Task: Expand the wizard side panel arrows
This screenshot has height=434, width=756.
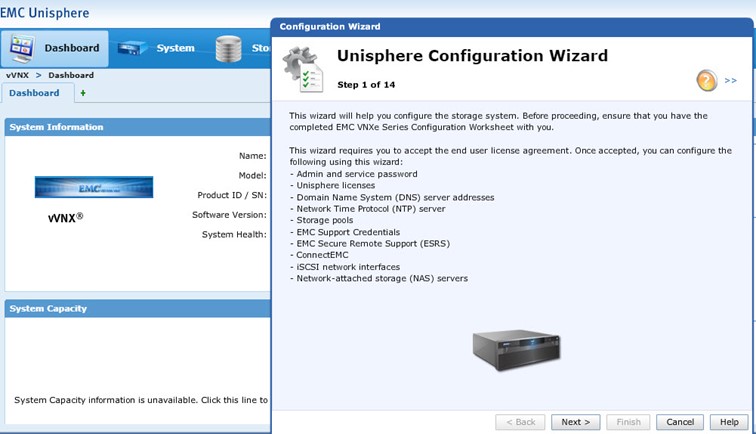Action: pyautogui.click(x=730, y=81)
